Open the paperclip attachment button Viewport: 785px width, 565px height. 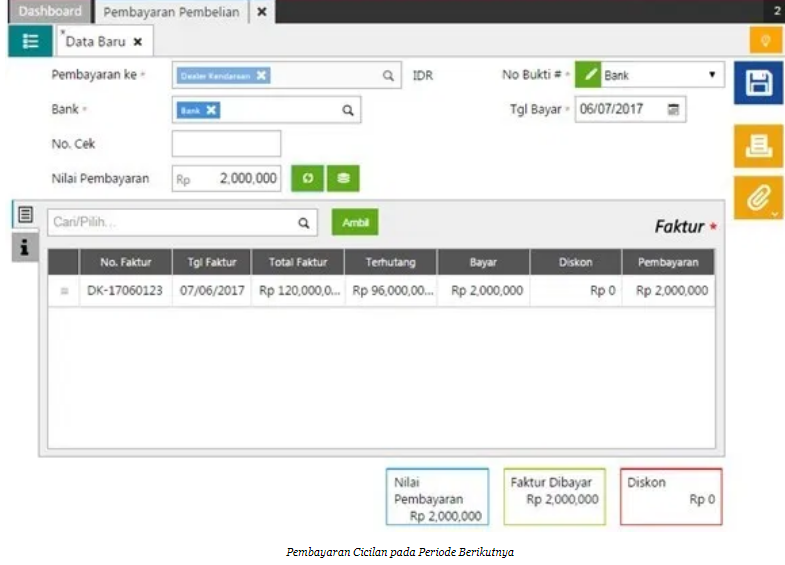pos(758,198)
